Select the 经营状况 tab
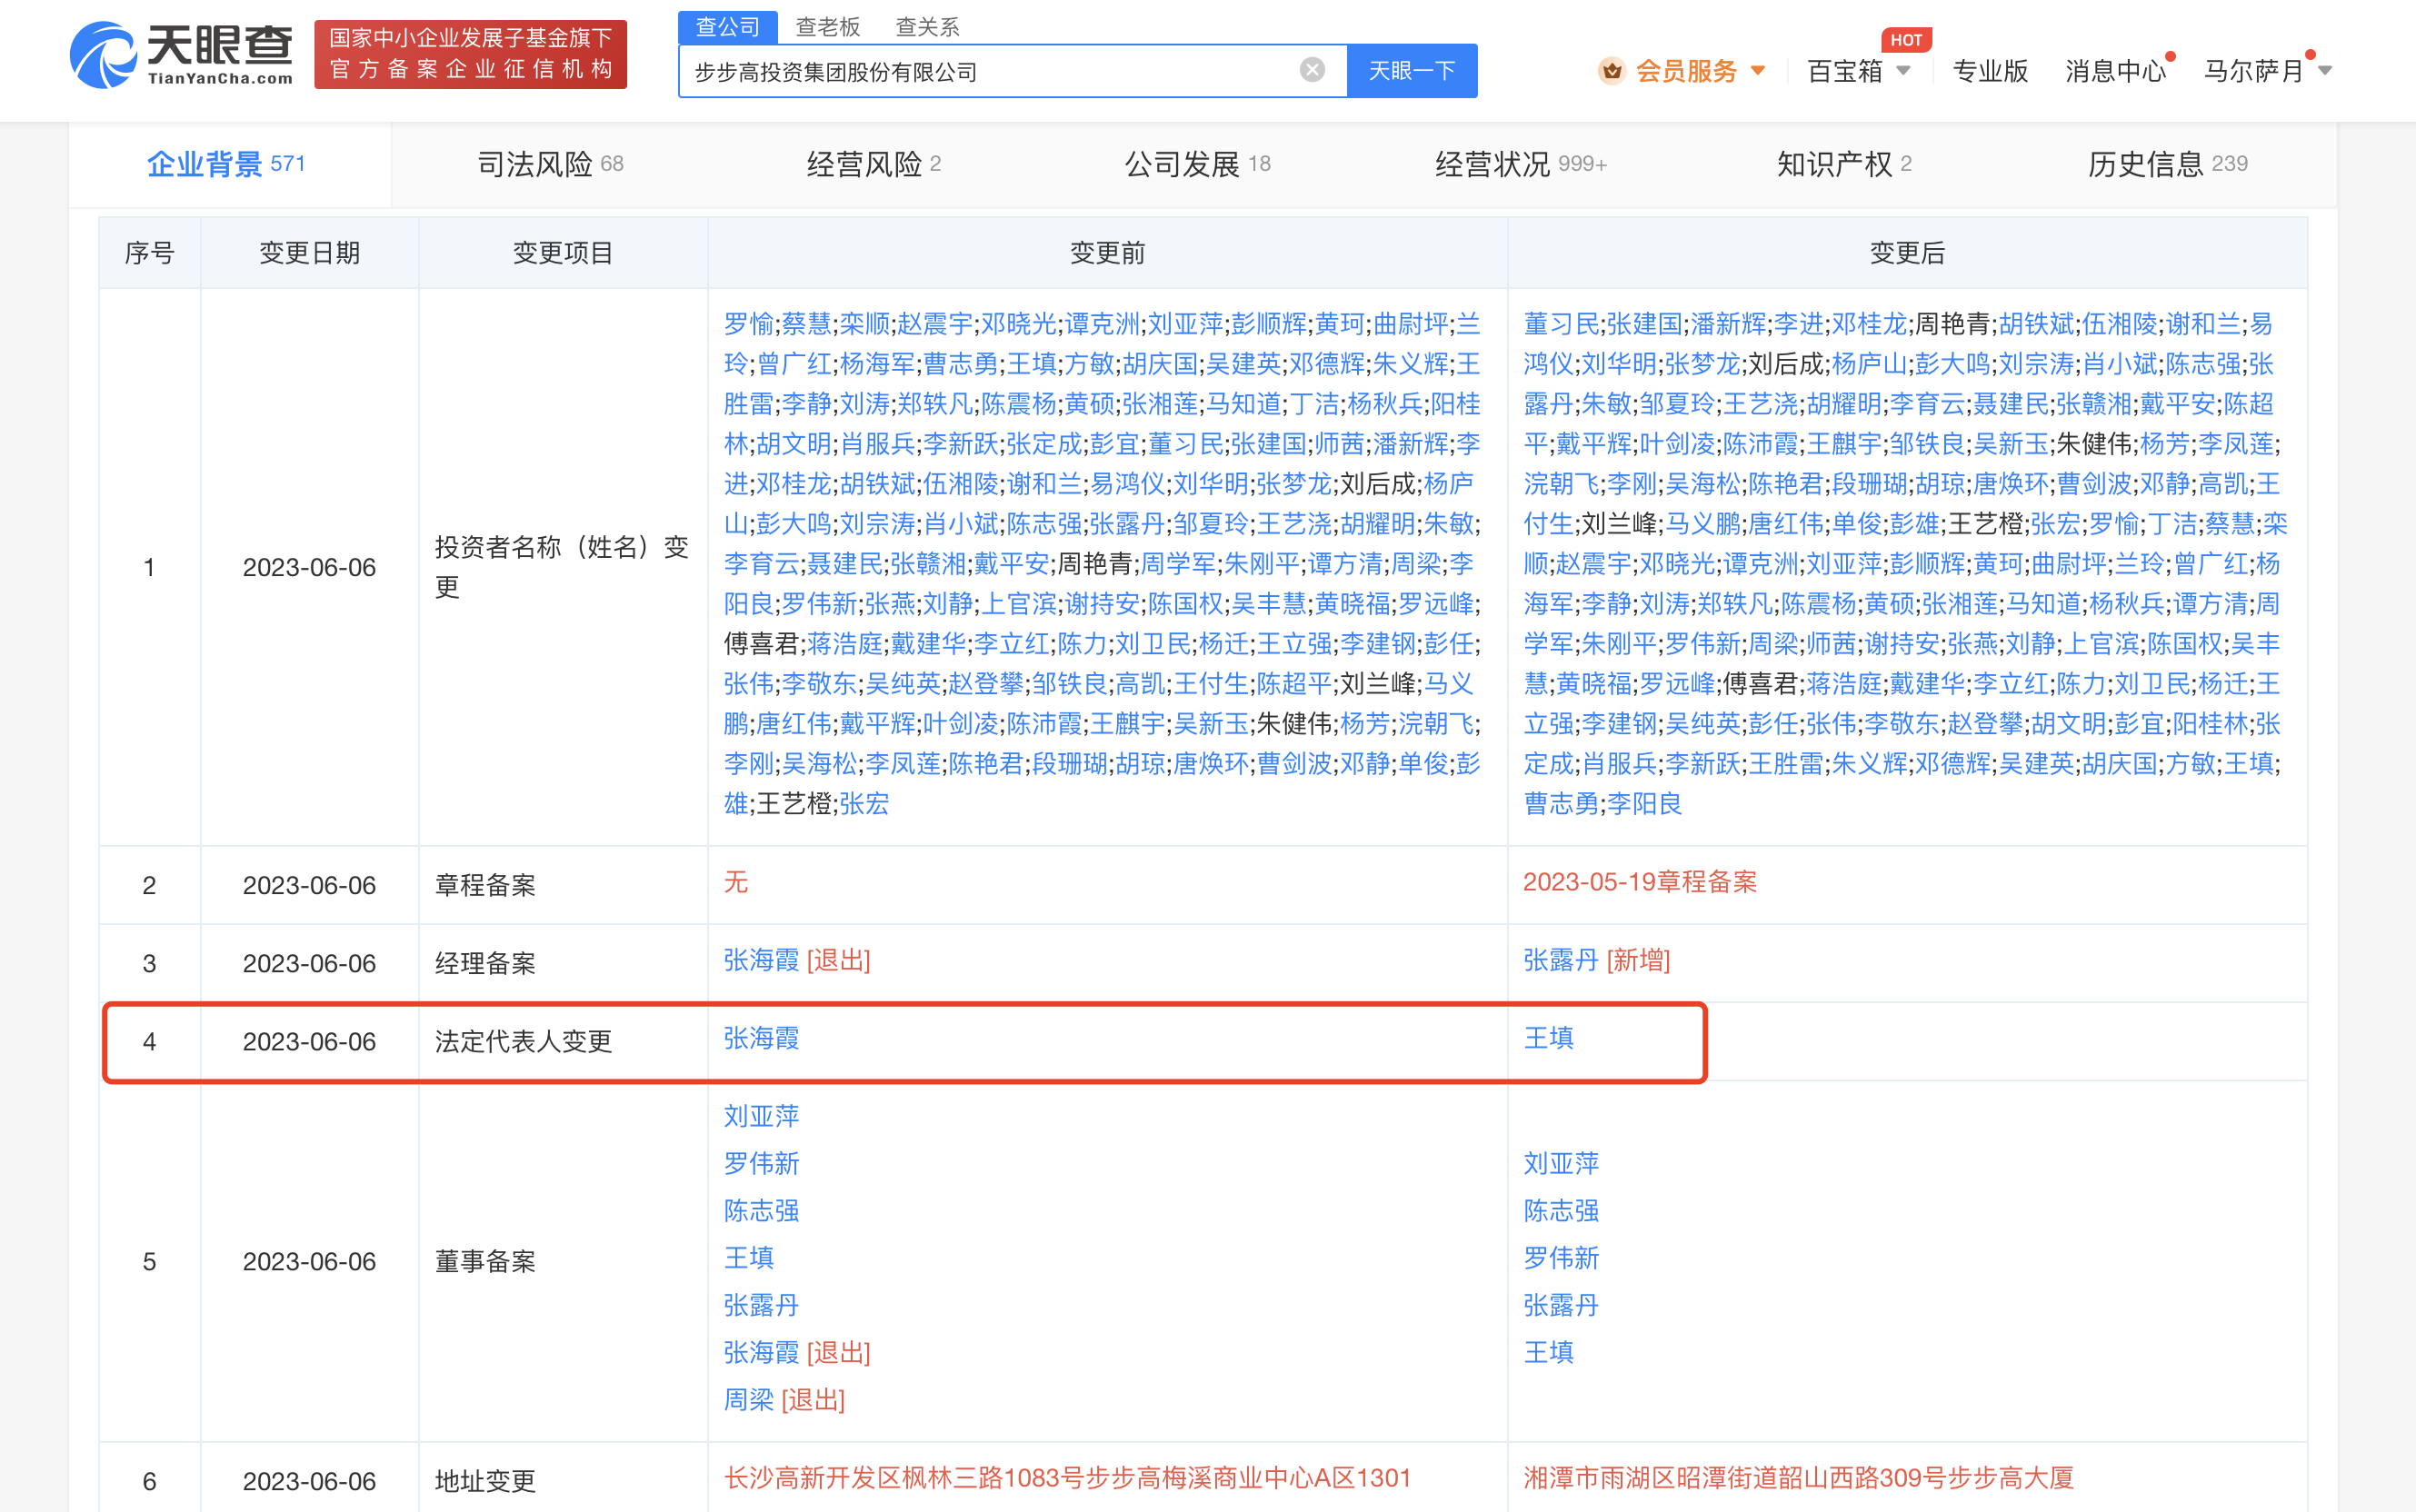Image resolution: width=2416 pixels, height=1512 pixels. tap(1521, 164)
